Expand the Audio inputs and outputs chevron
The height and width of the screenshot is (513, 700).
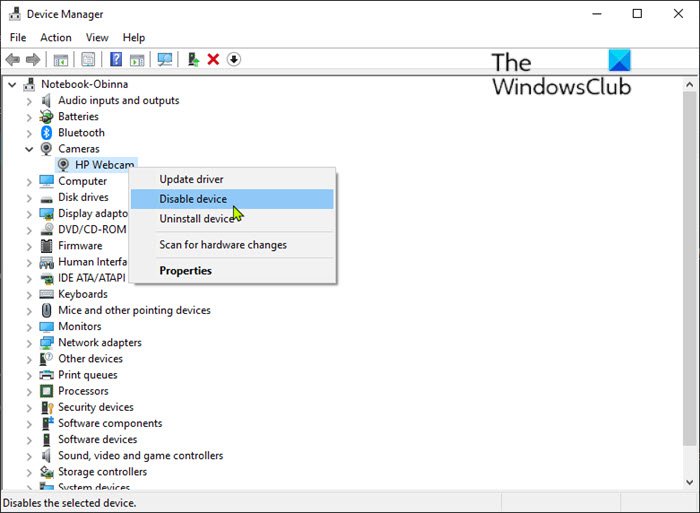[x=29, y=101]
